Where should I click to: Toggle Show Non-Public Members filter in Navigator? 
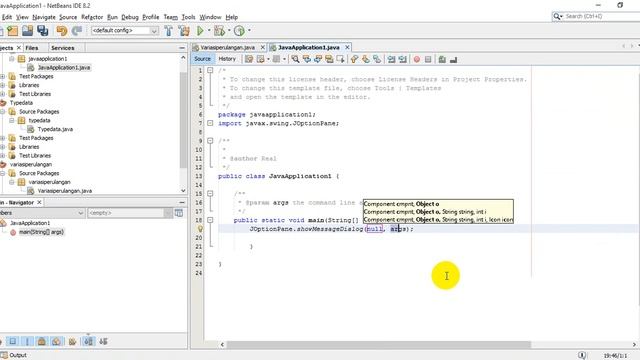point(42,341)
